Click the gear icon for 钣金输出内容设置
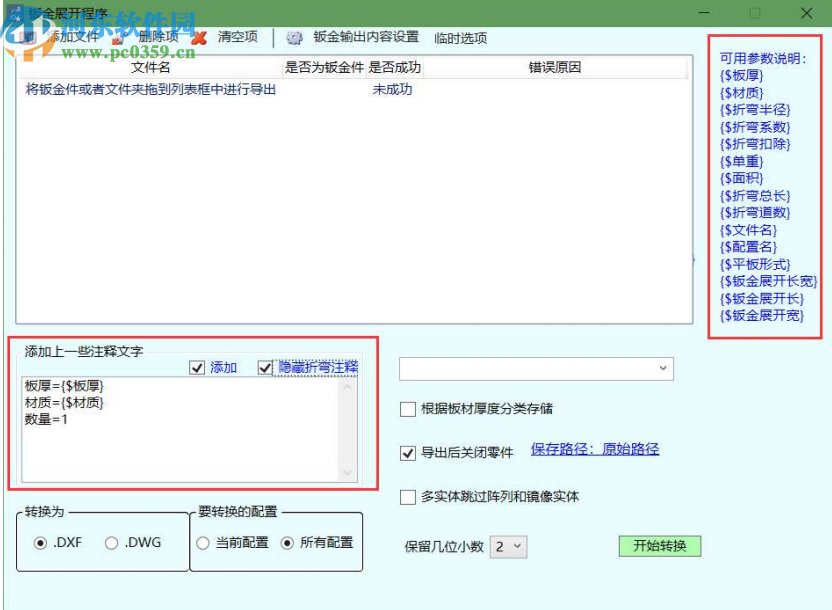Image resolution: width=832 pixels, height=610 pixels. point(294,38)
